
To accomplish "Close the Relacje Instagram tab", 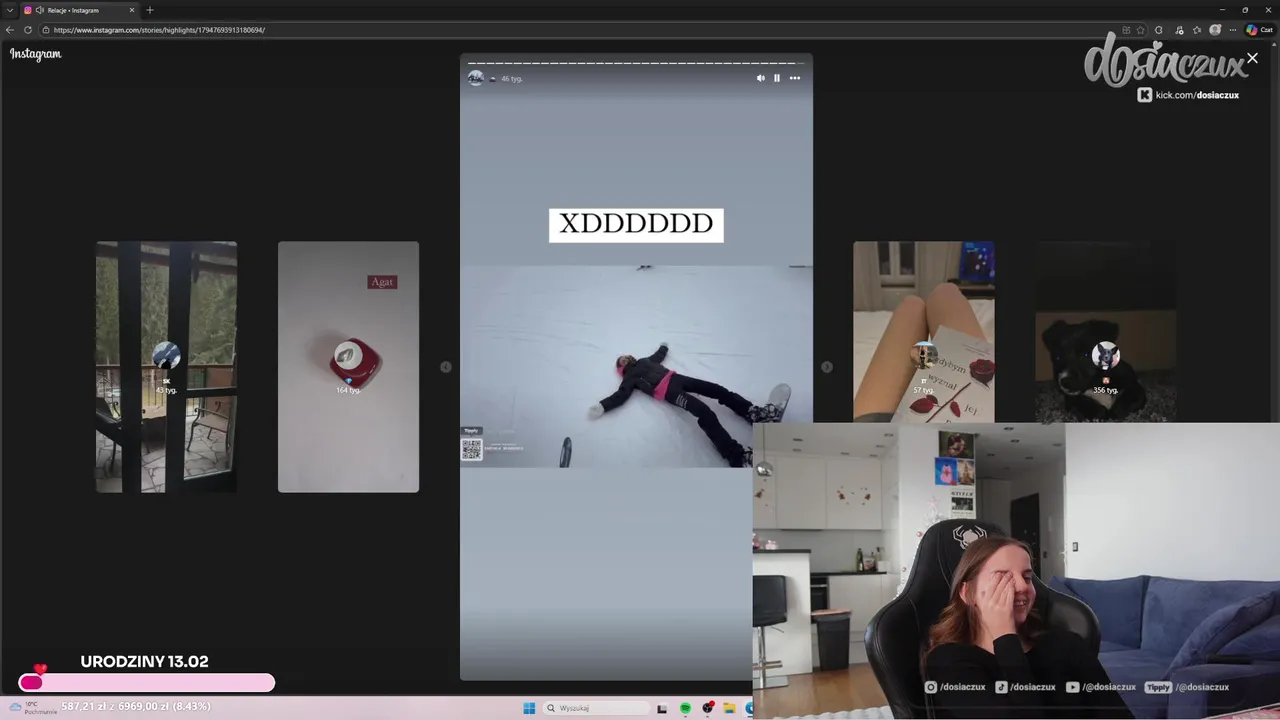I will point(131,10).
